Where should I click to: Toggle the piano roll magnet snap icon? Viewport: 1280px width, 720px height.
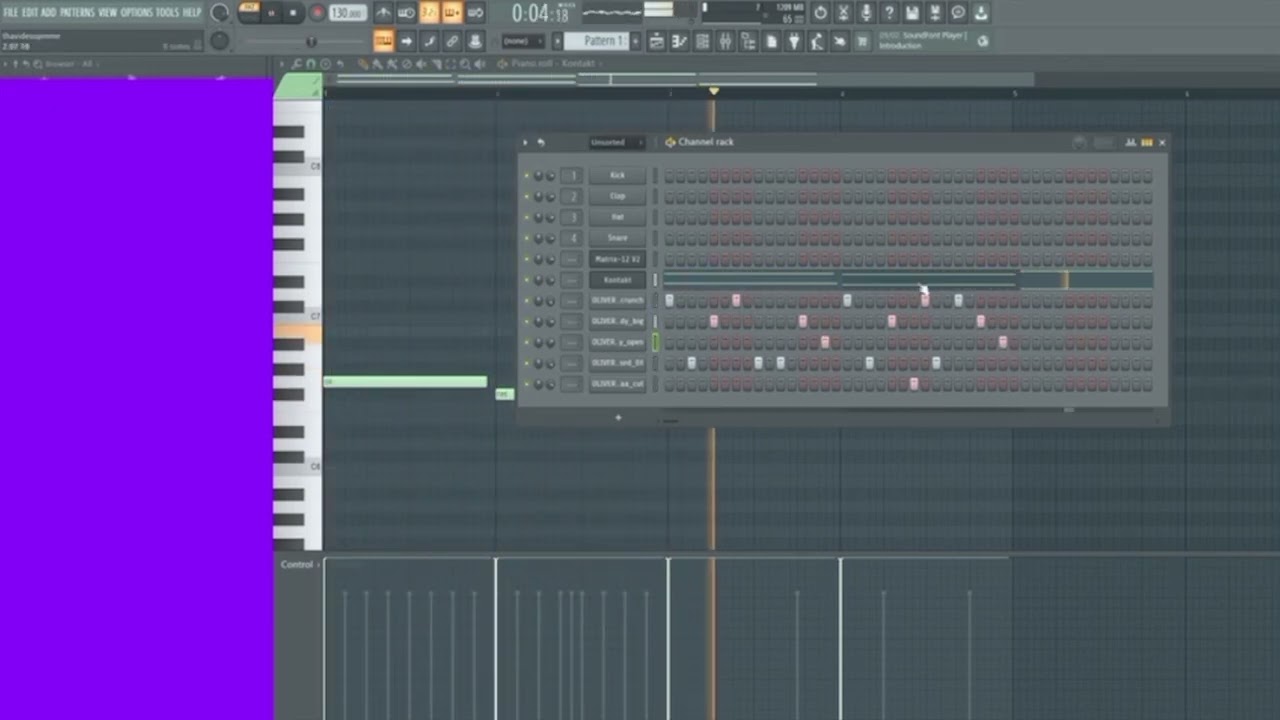pos(311,64)
